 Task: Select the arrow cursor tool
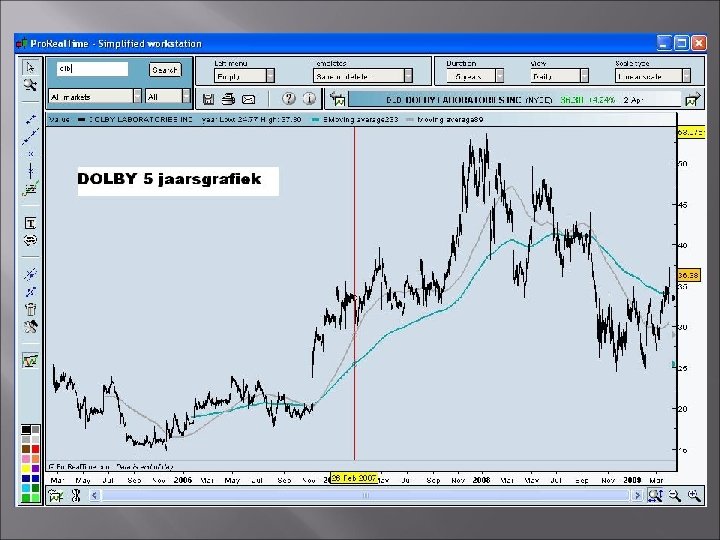(x=30, y=68)
